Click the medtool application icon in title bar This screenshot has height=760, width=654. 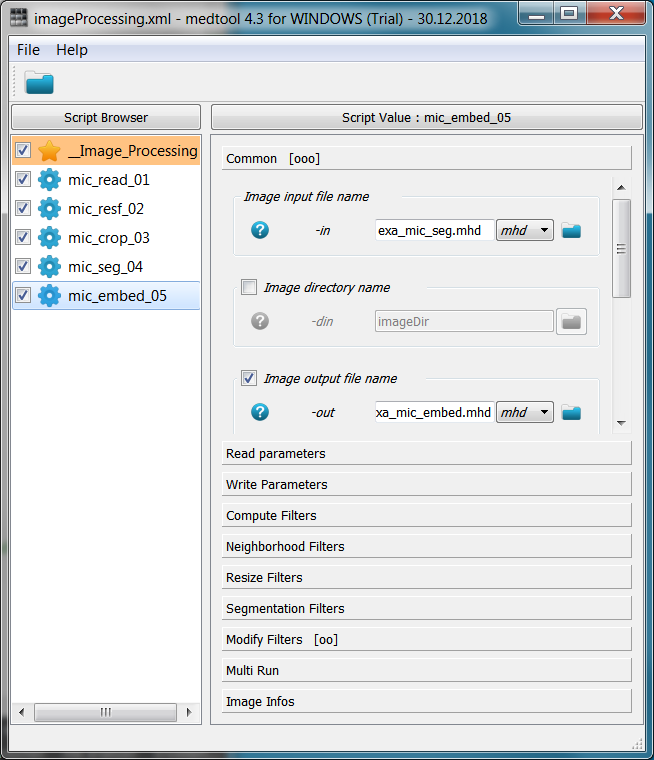tap(18, 17)
